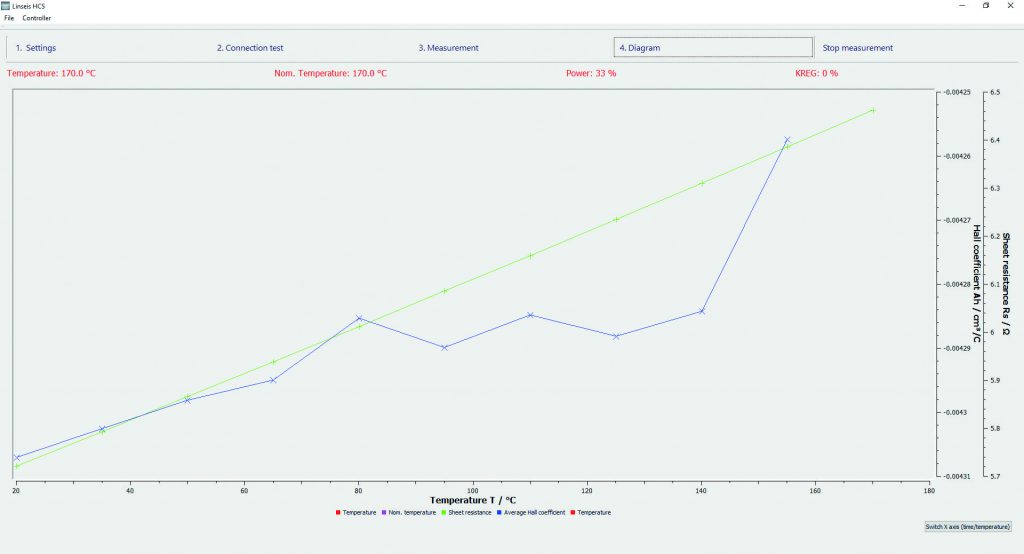Screen dimensions: 1024x554
Task: Click the green sheet resistance marker at 125 °C
Action: click(x=616, y=219)
